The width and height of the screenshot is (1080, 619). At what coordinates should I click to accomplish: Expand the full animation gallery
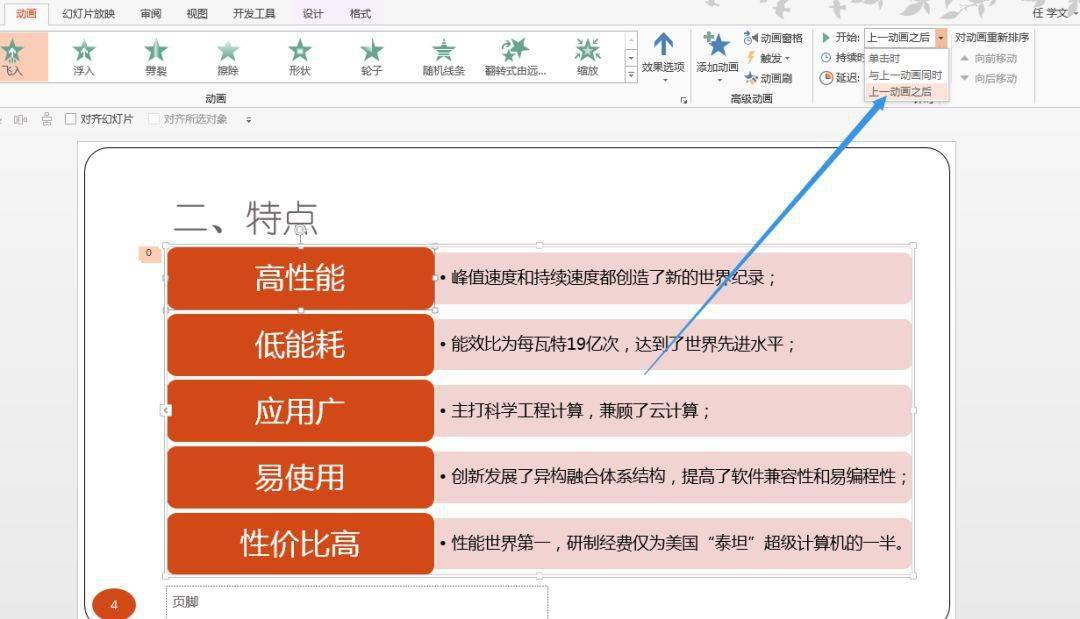pos(631,75)
